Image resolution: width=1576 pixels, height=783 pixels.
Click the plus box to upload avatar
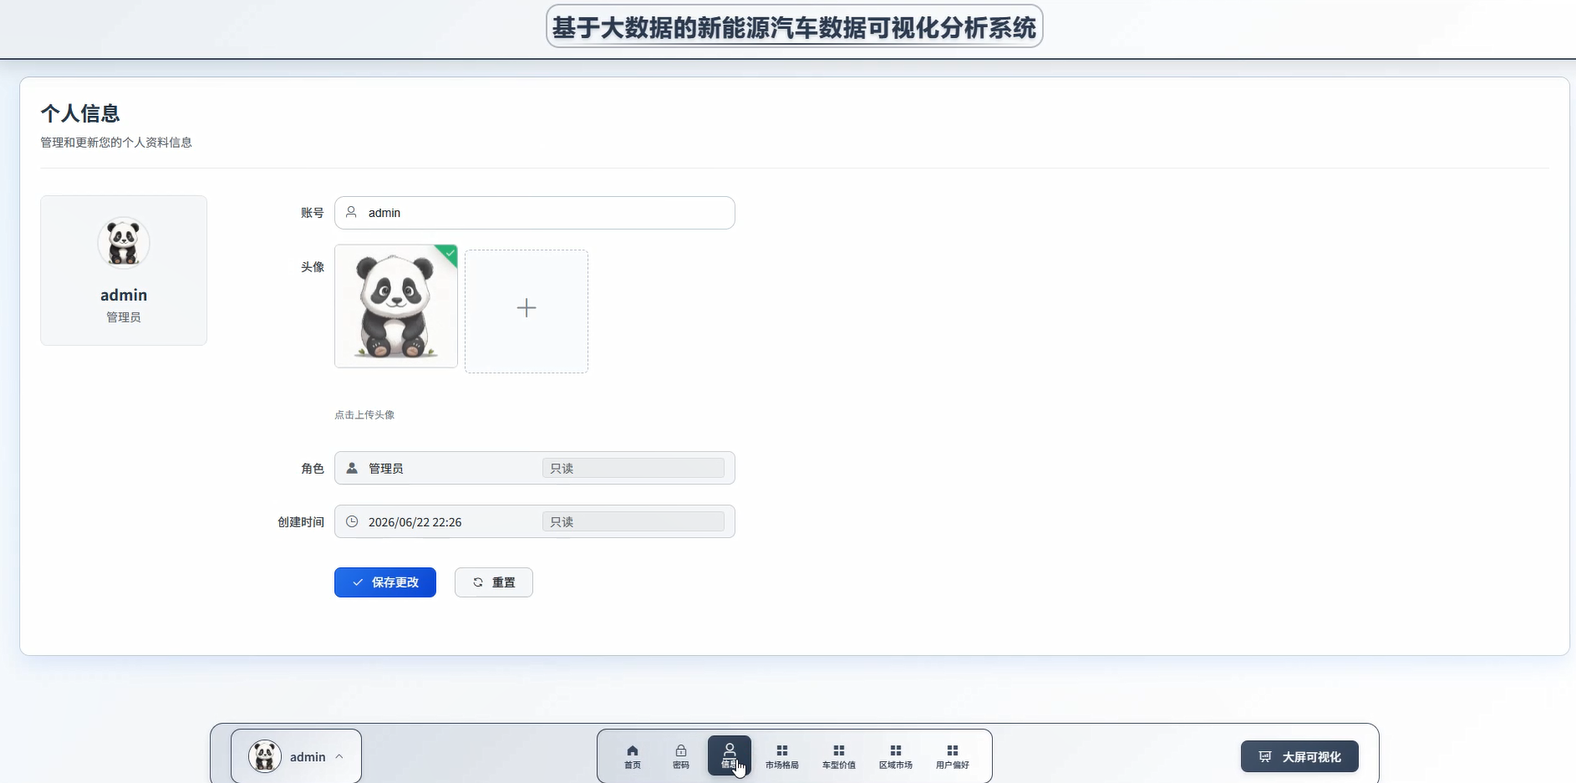[526, 310]
